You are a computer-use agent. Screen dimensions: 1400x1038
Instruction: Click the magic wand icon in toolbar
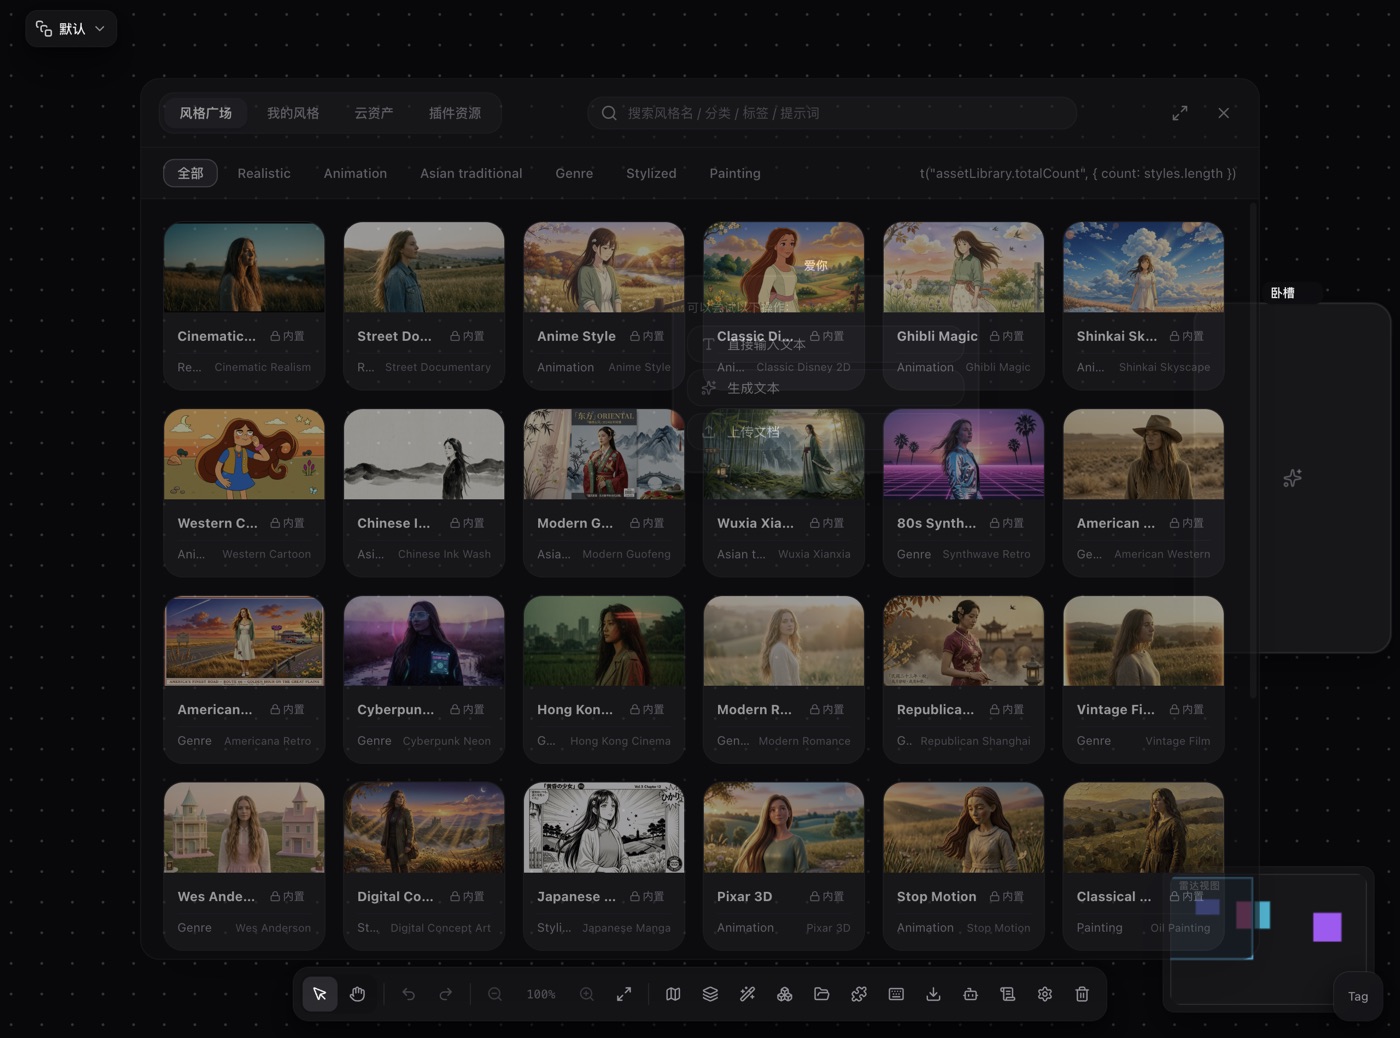(747, 994)
